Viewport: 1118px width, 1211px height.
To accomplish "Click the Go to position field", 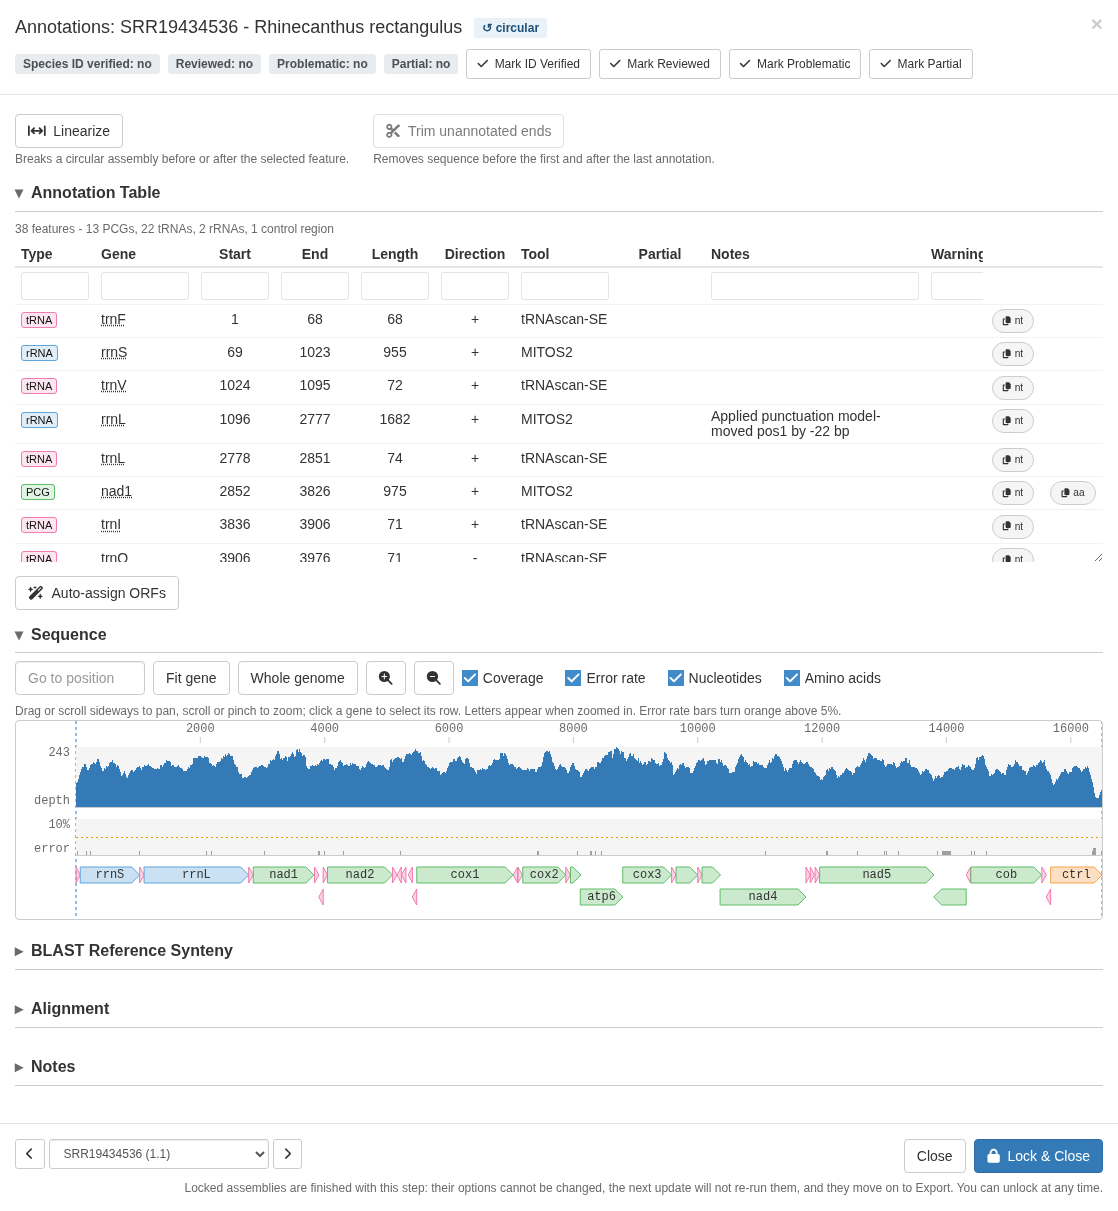I will coord(80,678).
